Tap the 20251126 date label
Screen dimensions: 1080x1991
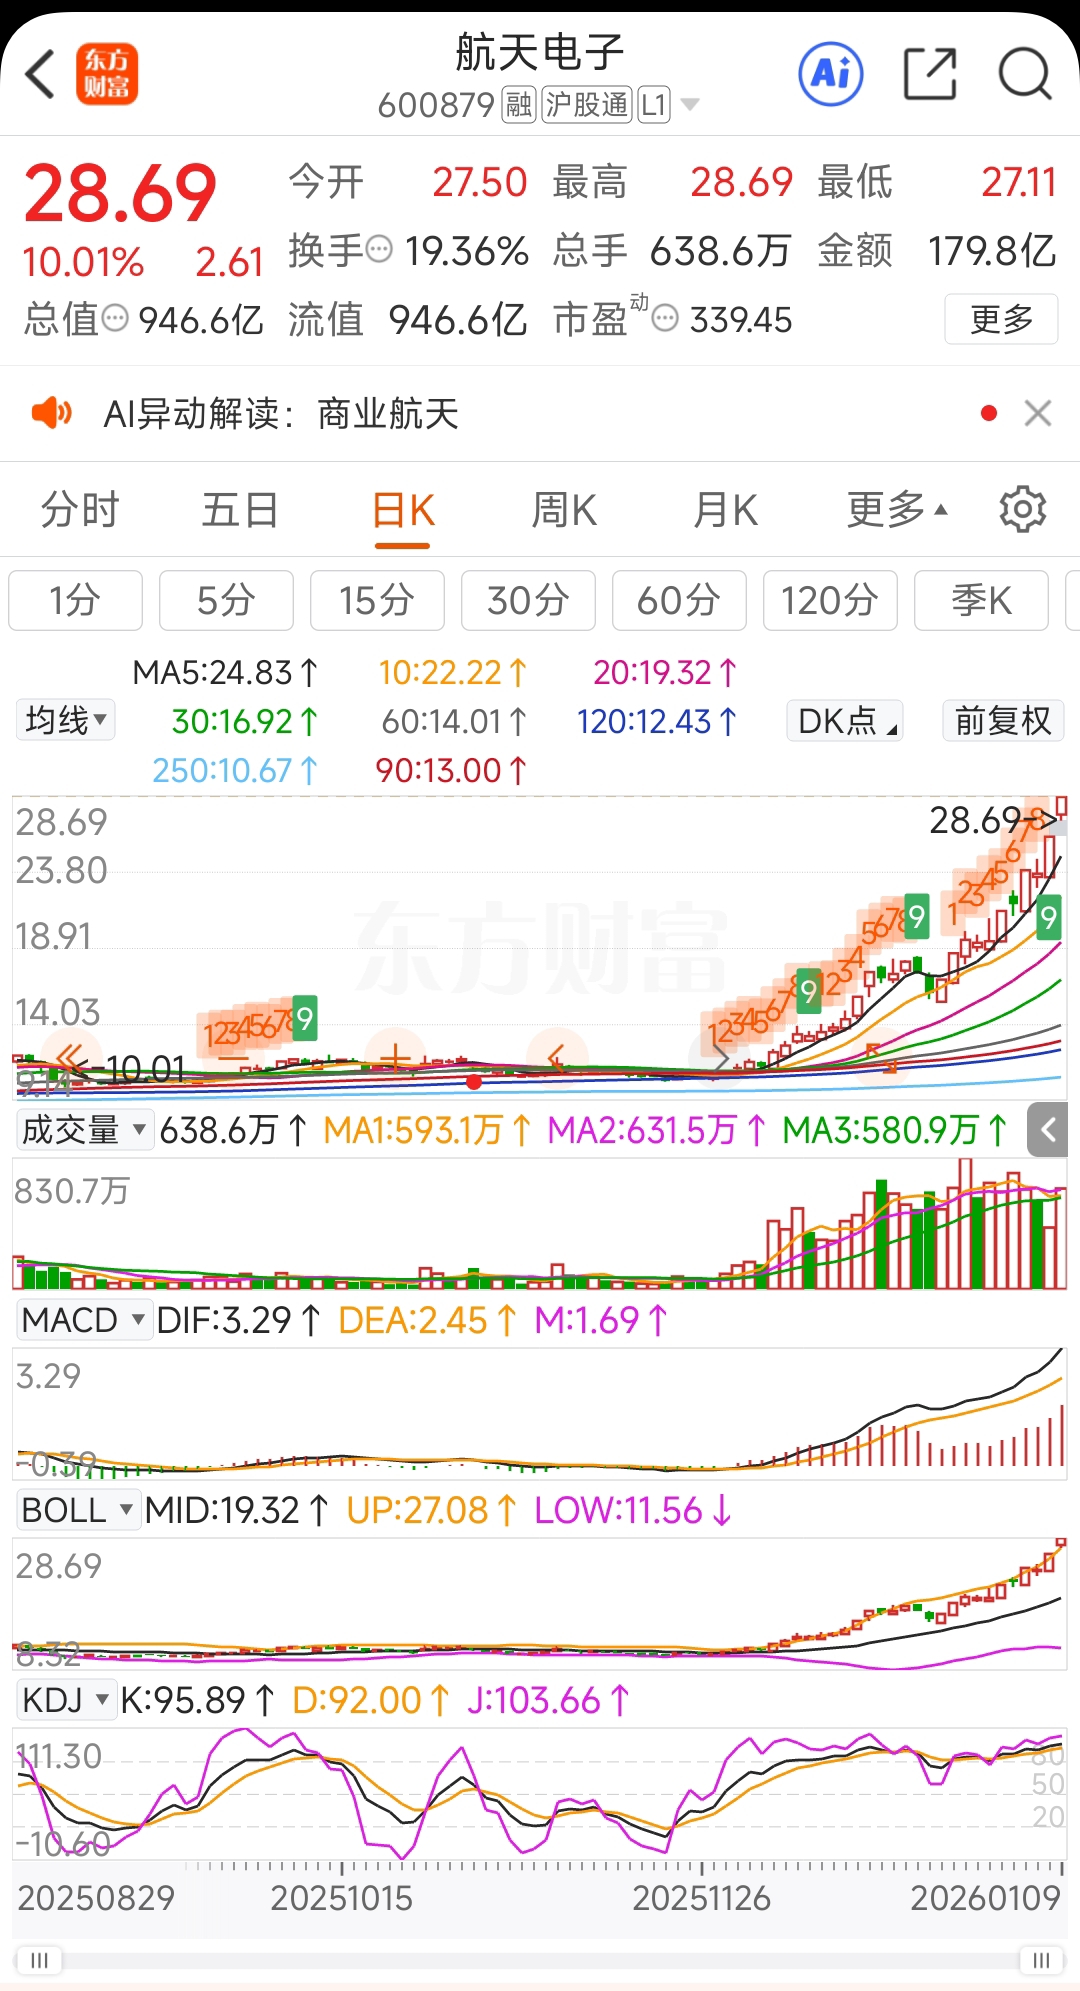[701, 1897]
